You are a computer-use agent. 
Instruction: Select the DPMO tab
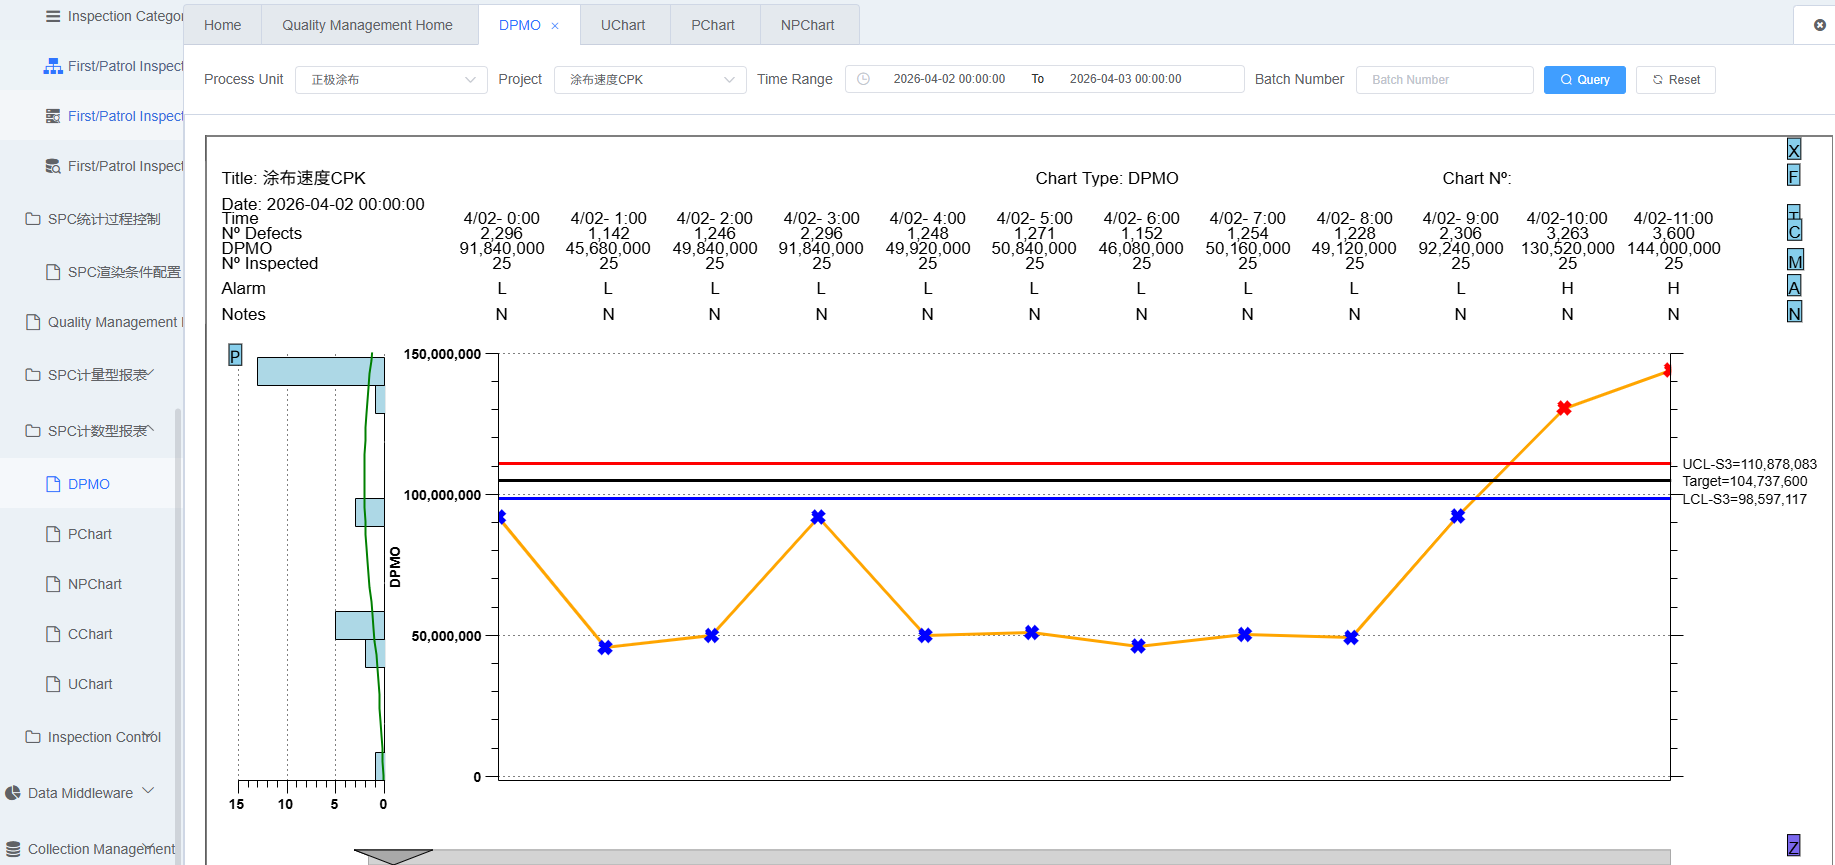[x=520, y=25]
